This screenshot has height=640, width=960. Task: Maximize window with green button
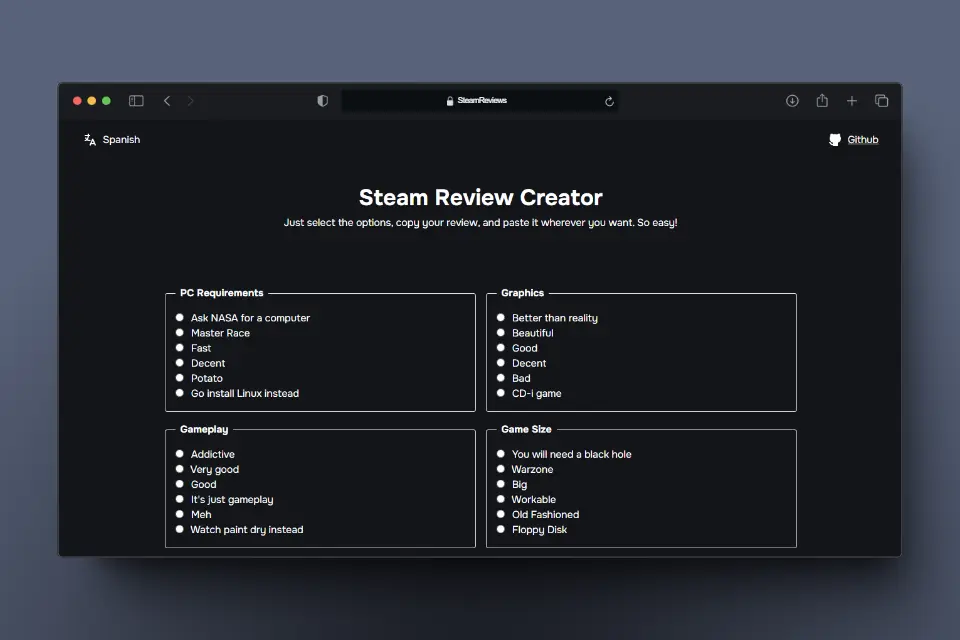tap(107, 101)
